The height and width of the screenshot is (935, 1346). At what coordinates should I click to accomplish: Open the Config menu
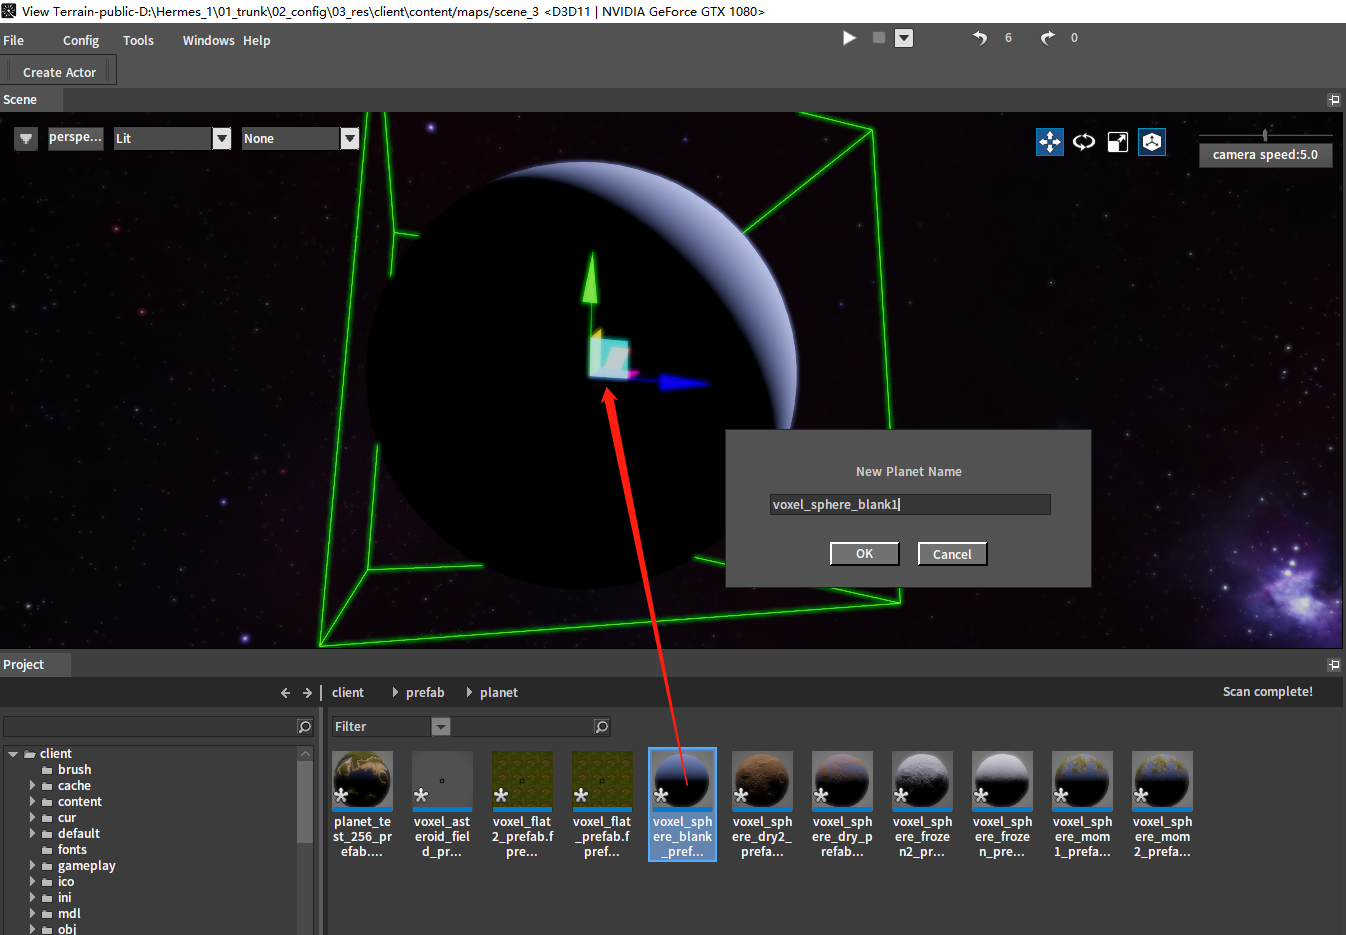click(81, 41)
